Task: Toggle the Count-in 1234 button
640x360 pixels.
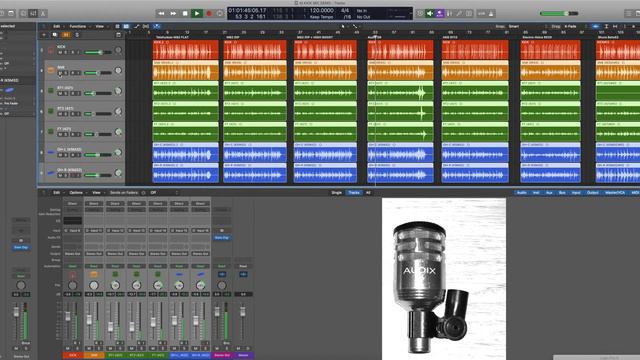Action: [x=482, y=13]
